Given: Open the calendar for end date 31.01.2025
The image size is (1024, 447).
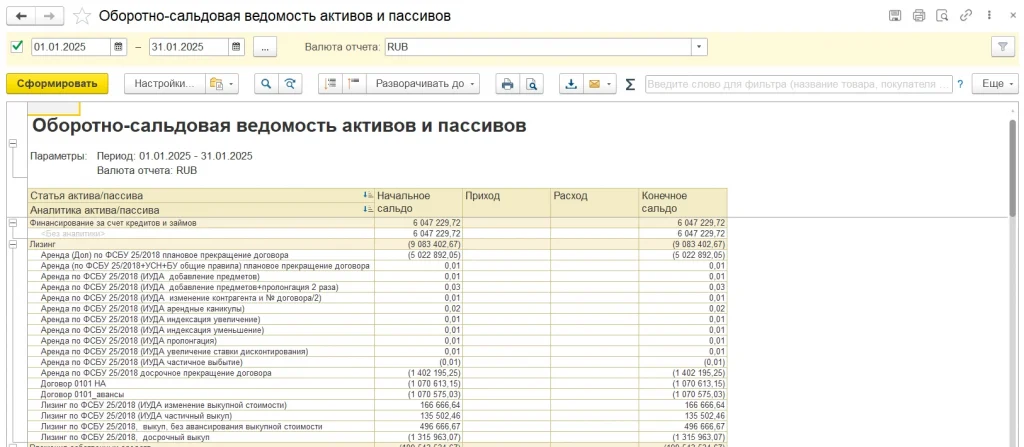Looking at the screenshot, I should coord(236,47).
